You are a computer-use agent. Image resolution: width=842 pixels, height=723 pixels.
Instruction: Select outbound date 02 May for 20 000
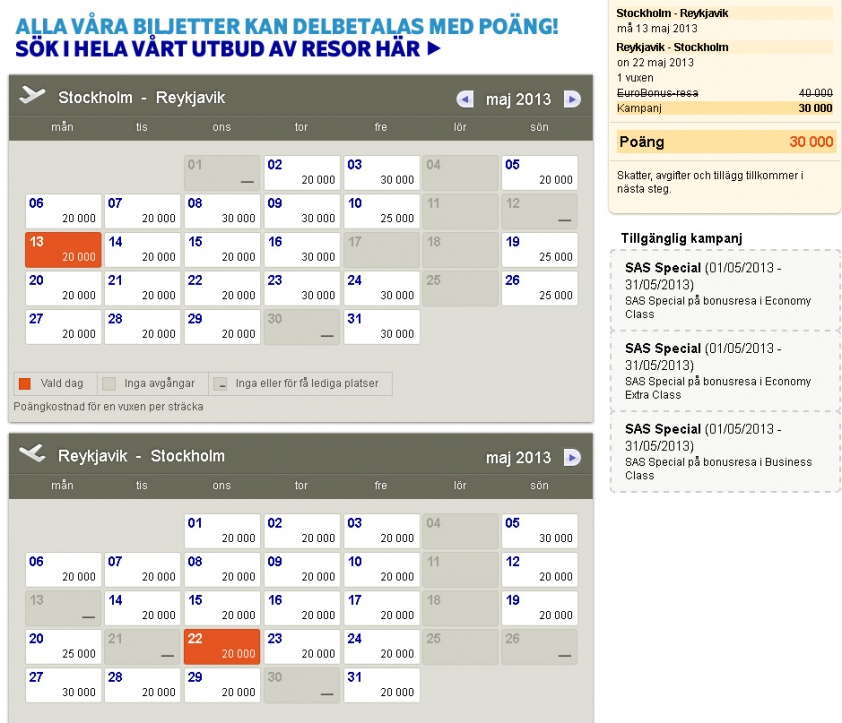302,172
